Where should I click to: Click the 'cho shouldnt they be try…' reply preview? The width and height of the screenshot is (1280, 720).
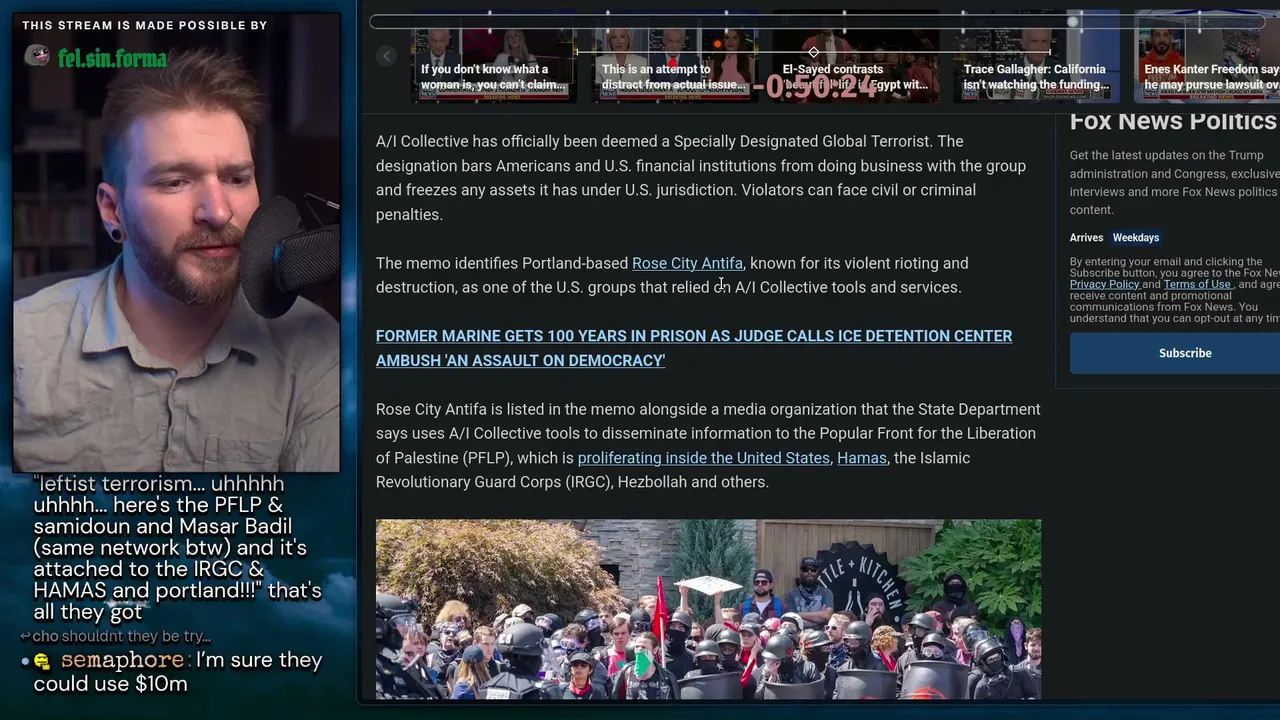click(121, 636)
